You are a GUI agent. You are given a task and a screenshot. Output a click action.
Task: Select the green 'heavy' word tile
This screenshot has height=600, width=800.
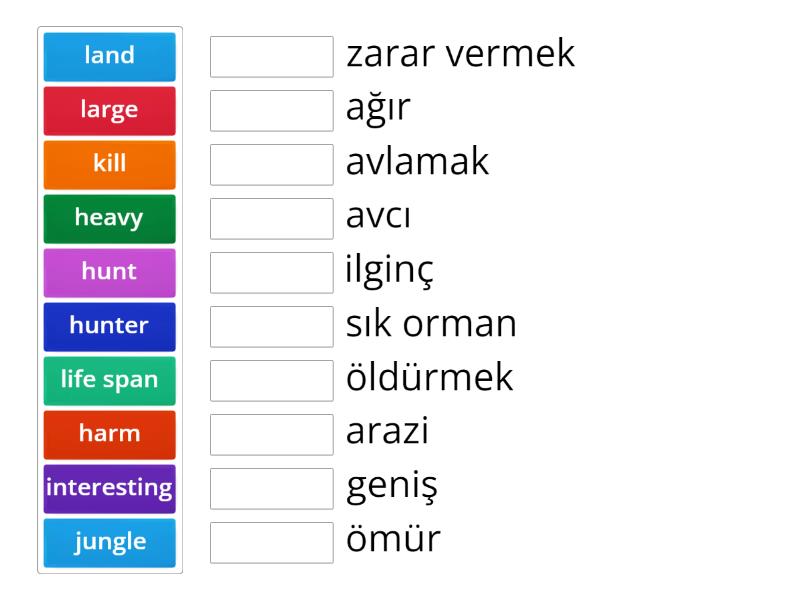110,218
